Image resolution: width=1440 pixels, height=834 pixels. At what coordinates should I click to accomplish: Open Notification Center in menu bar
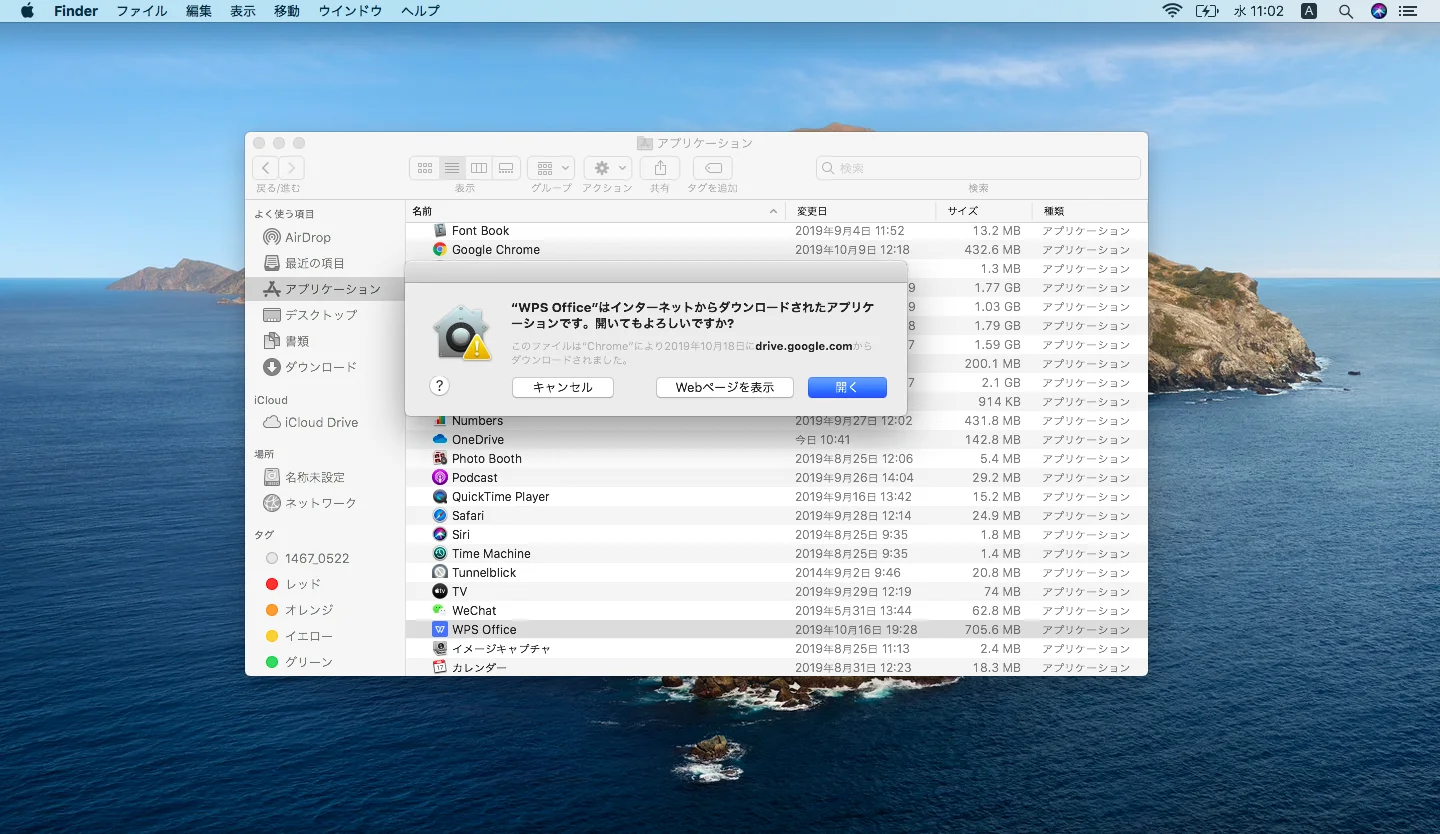(1408, 11)
